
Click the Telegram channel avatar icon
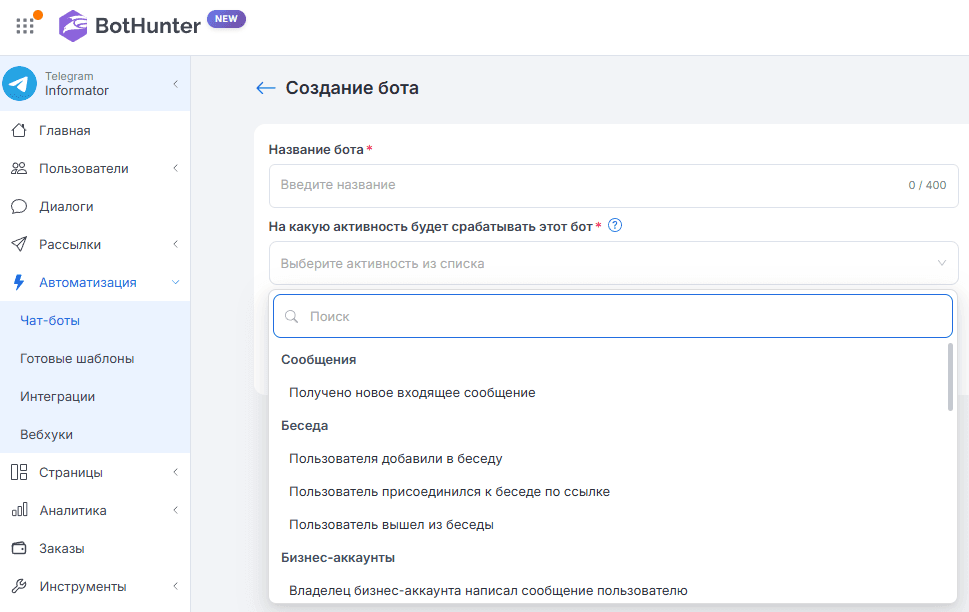pos(19,83)
